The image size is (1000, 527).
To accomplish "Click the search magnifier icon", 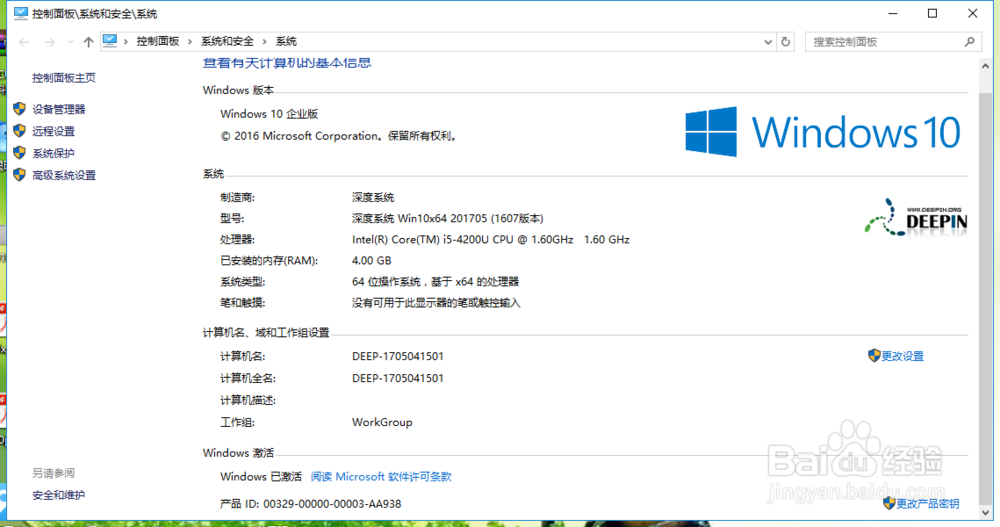I will coord(969,42).
